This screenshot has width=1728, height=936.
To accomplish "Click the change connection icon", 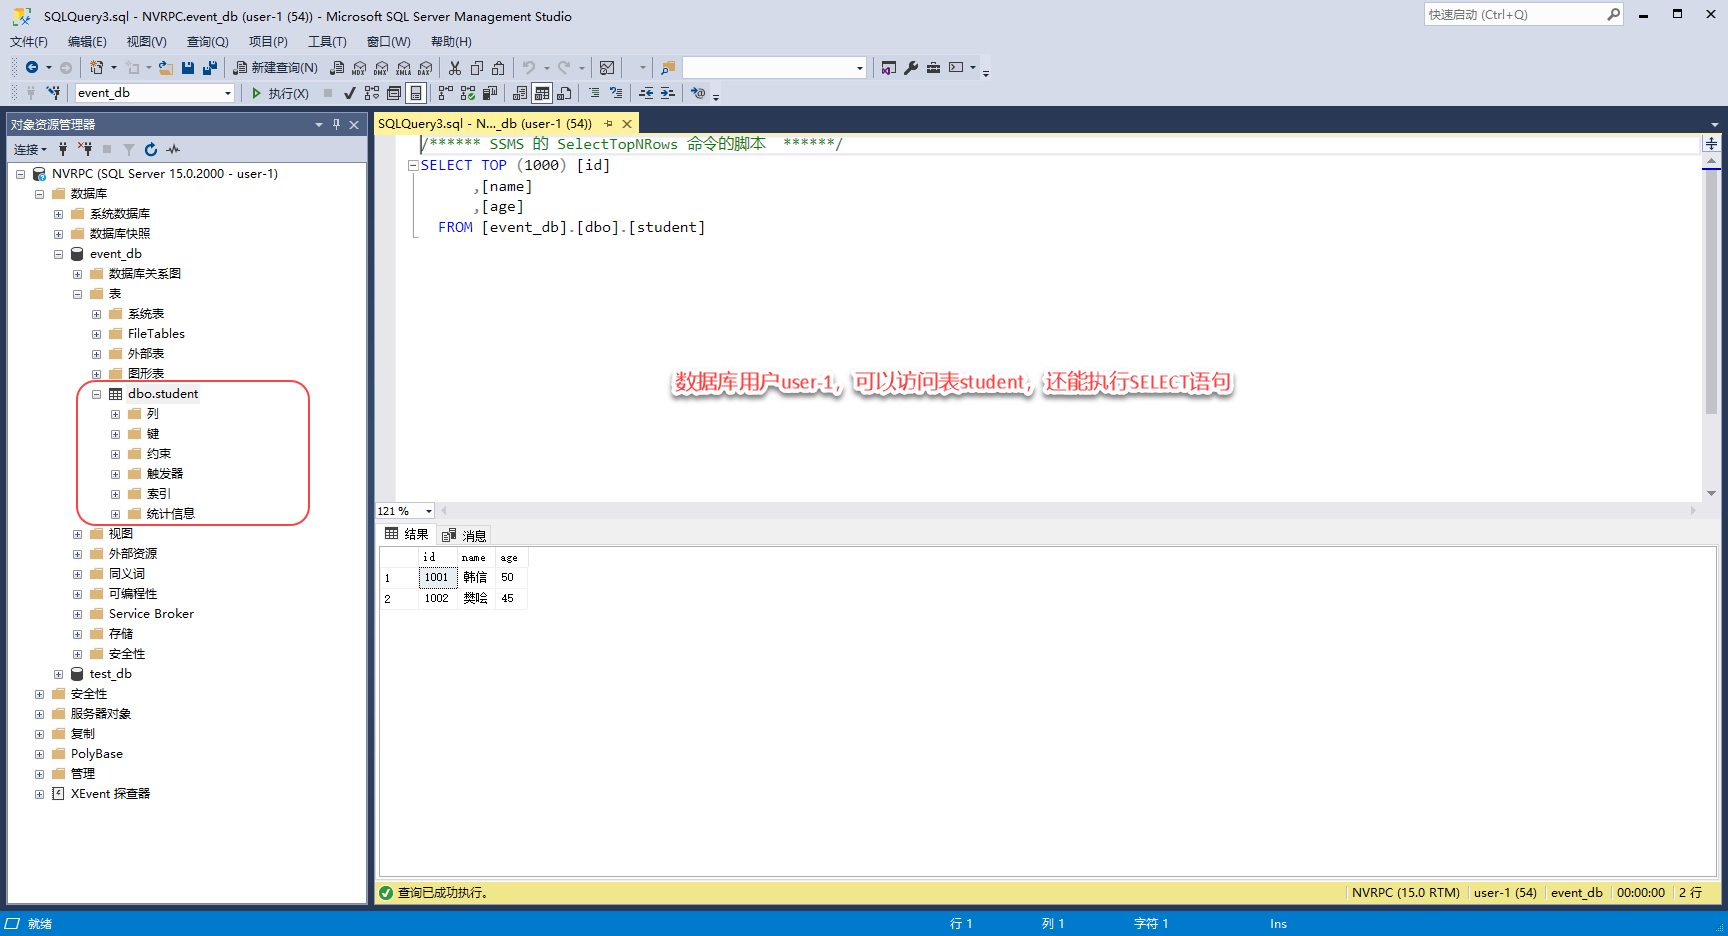I will pos(53,93).
